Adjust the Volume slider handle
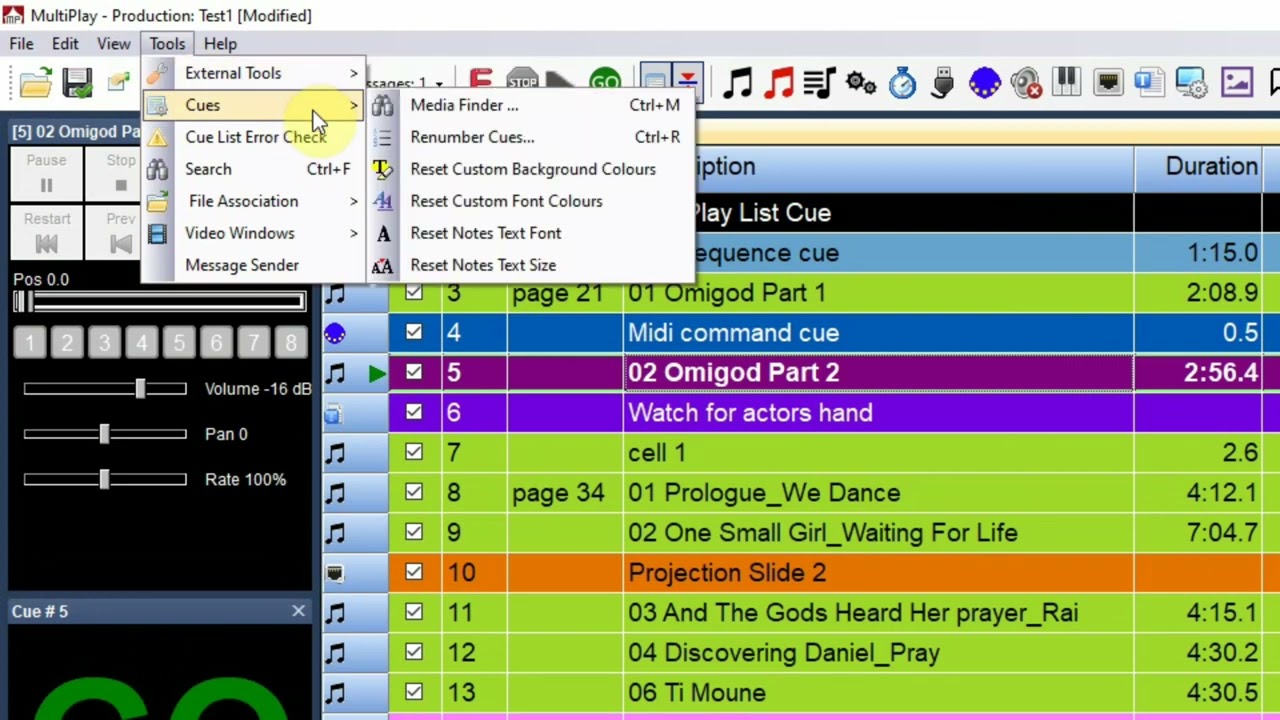Viewport: 1280px width, 720px height. click(x=140, y=389)
